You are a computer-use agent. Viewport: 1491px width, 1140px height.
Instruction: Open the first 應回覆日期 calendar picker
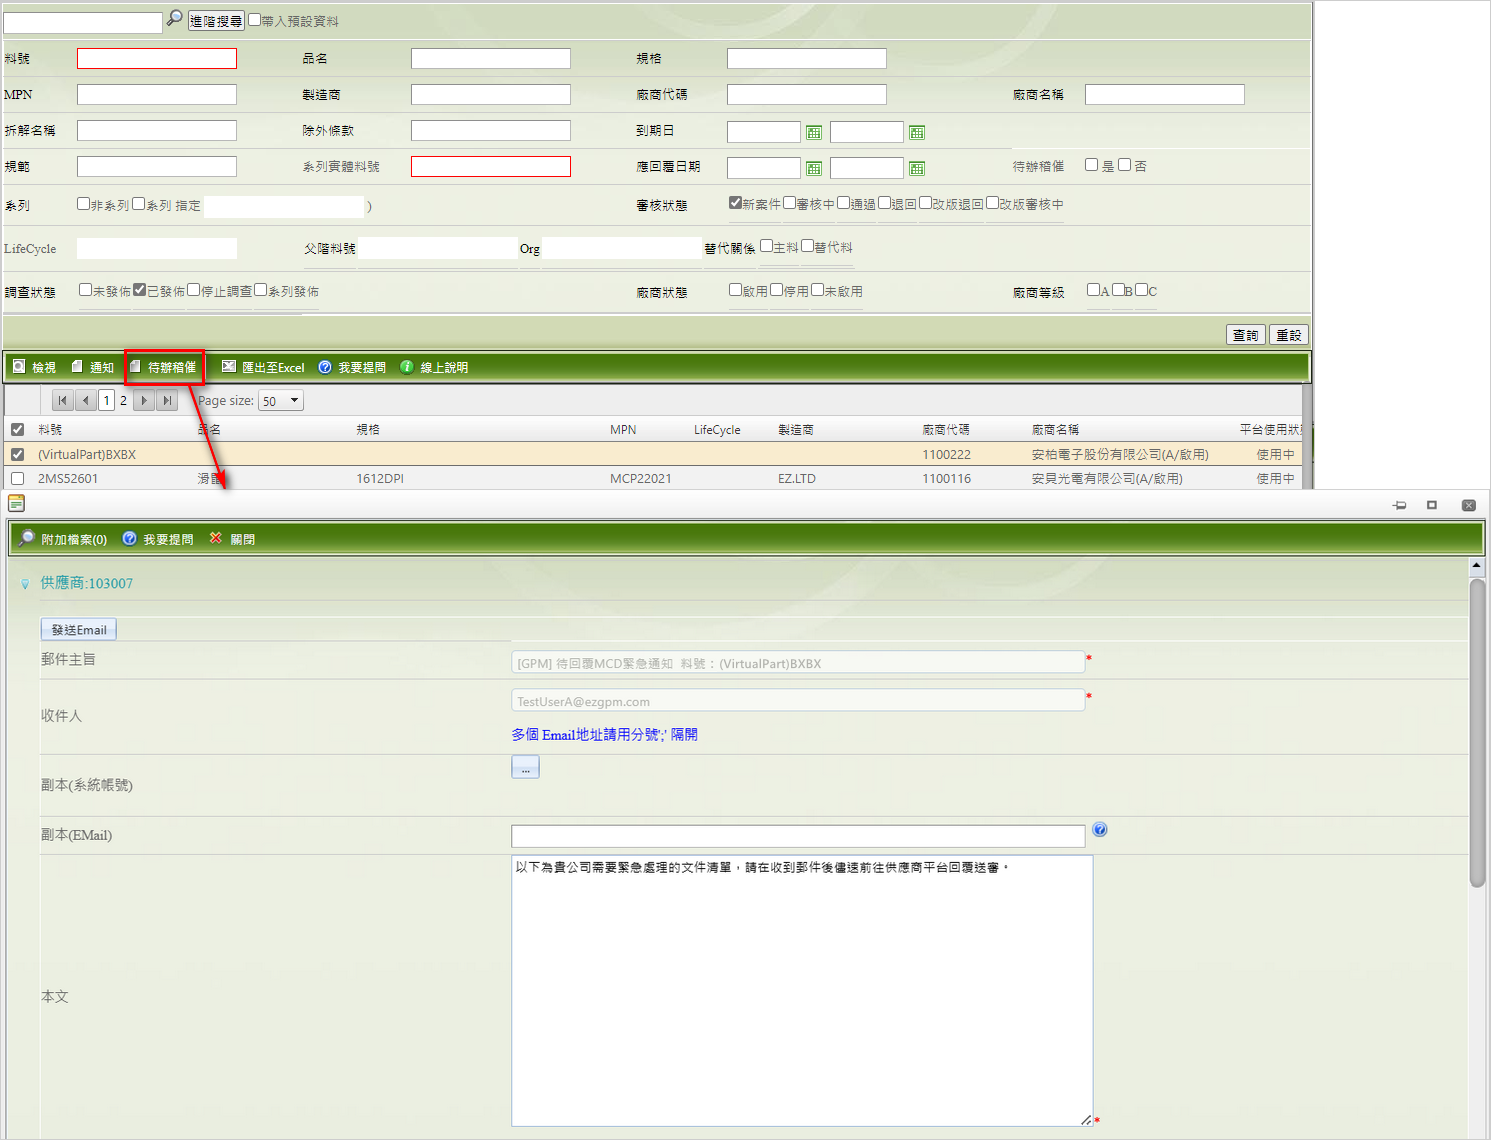[x=814, y=168]
